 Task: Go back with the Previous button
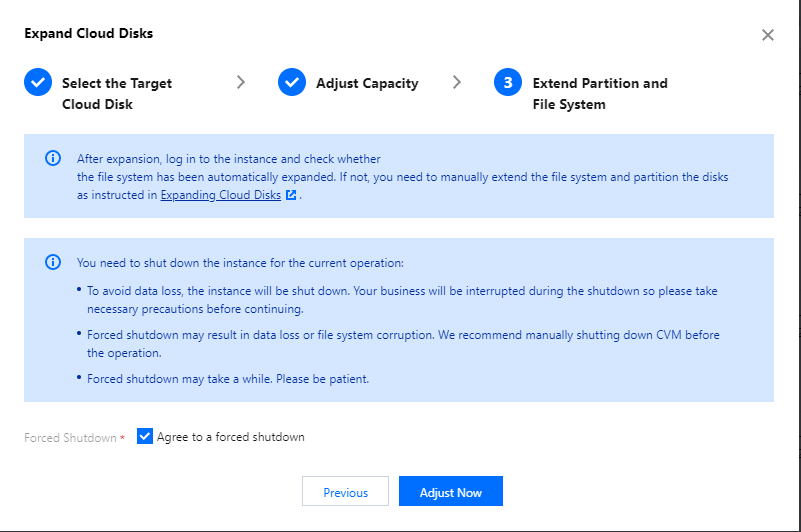(345, 491)
